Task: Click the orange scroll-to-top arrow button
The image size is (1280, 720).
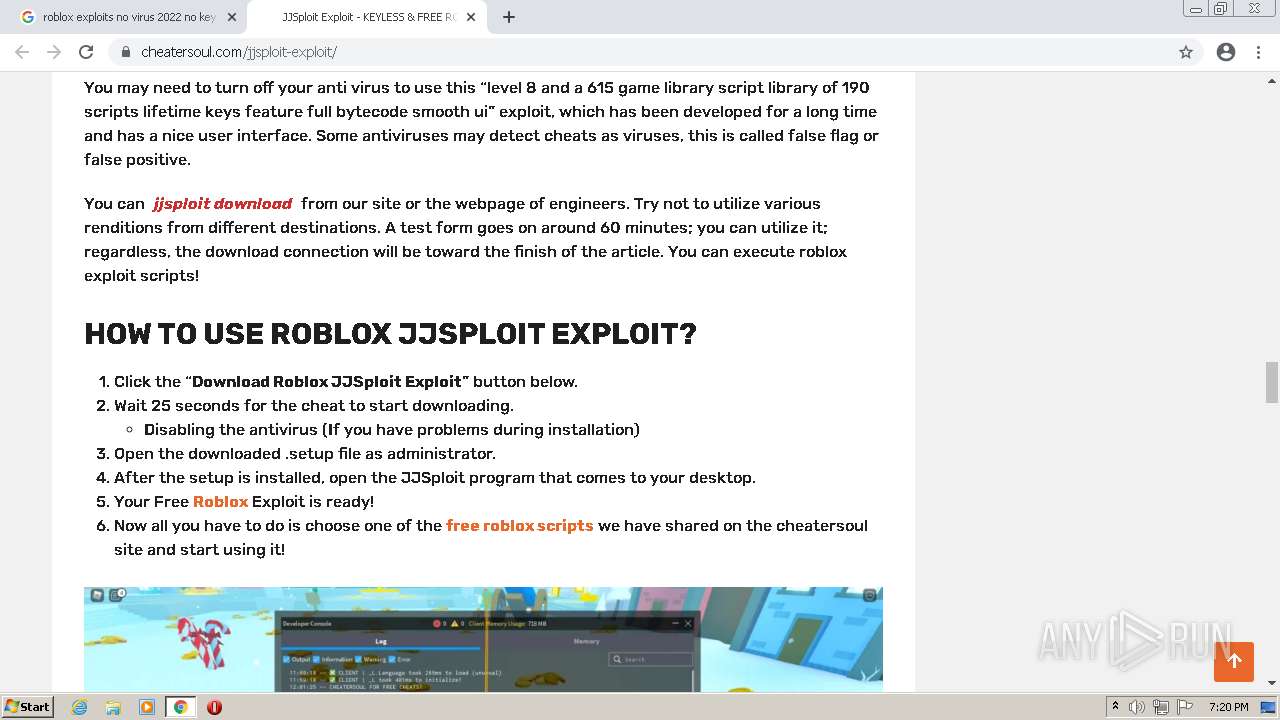Action: tap(1234, 662)
